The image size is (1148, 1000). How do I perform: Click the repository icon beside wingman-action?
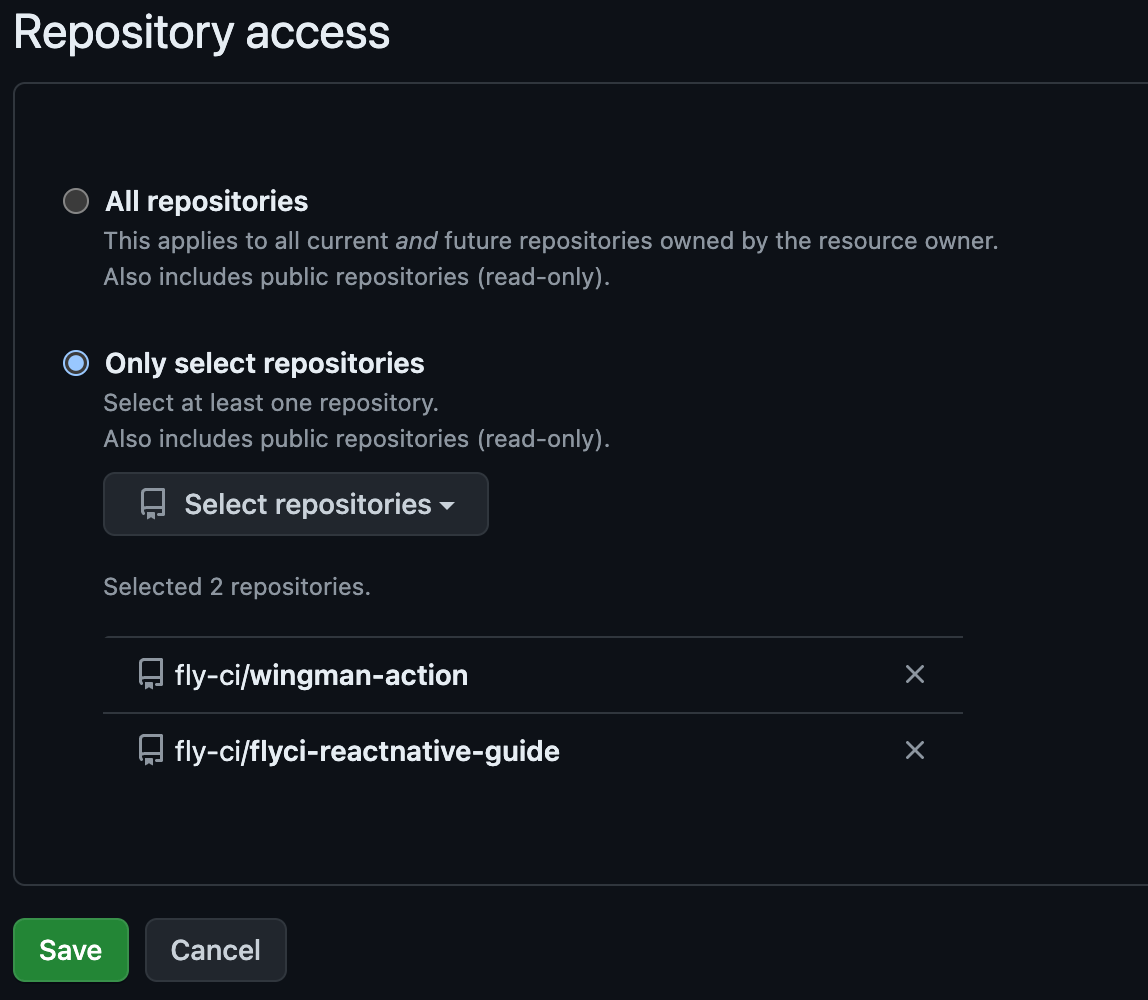coord(151,675)
